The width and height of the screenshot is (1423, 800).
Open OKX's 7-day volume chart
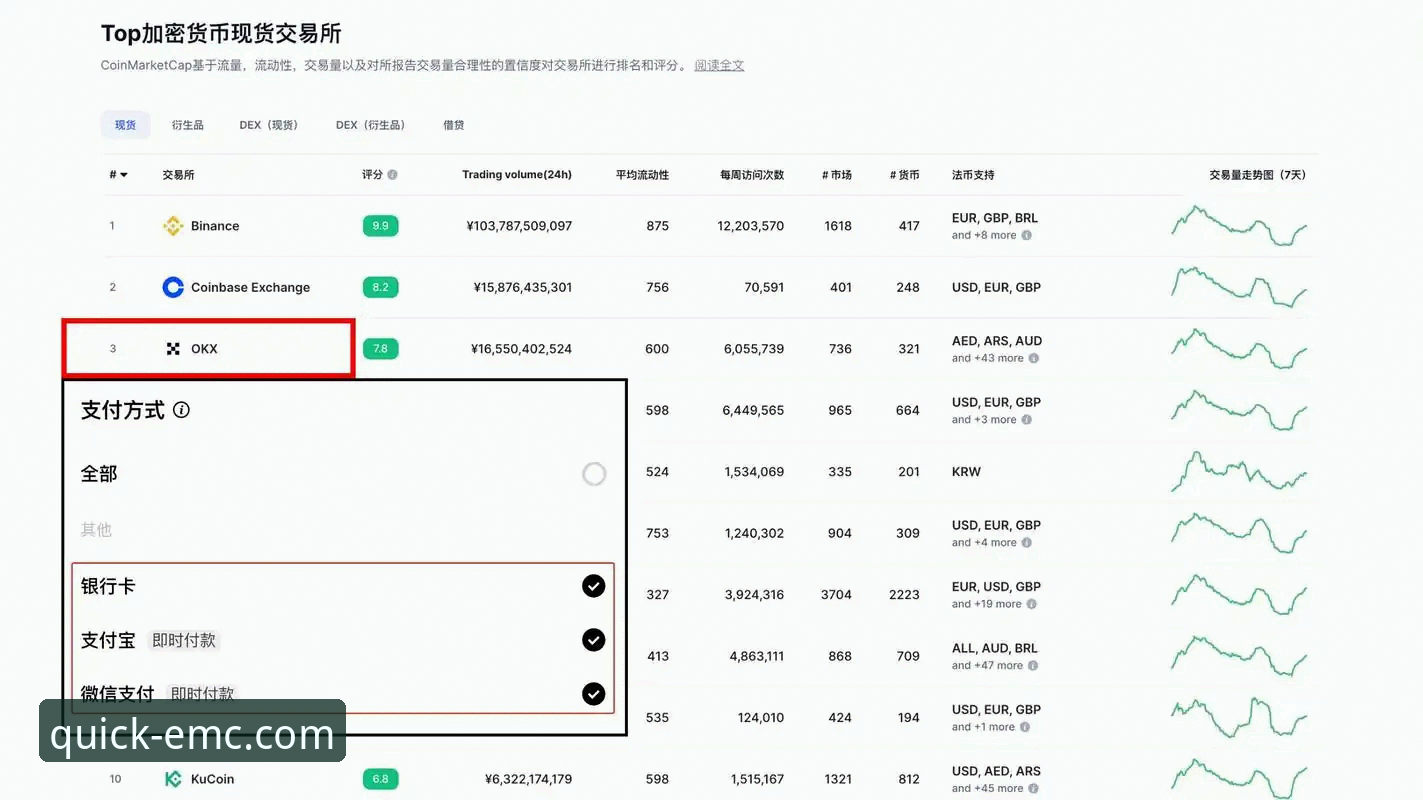(1239, 349)
